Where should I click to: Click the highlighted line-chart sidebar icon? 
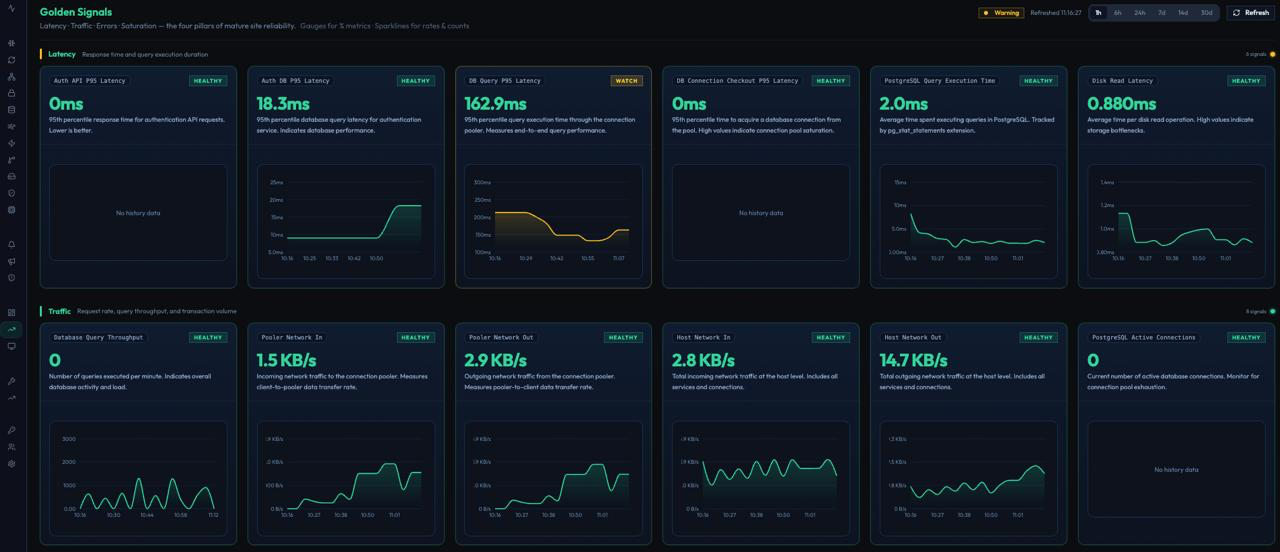(x=12, y=329)
